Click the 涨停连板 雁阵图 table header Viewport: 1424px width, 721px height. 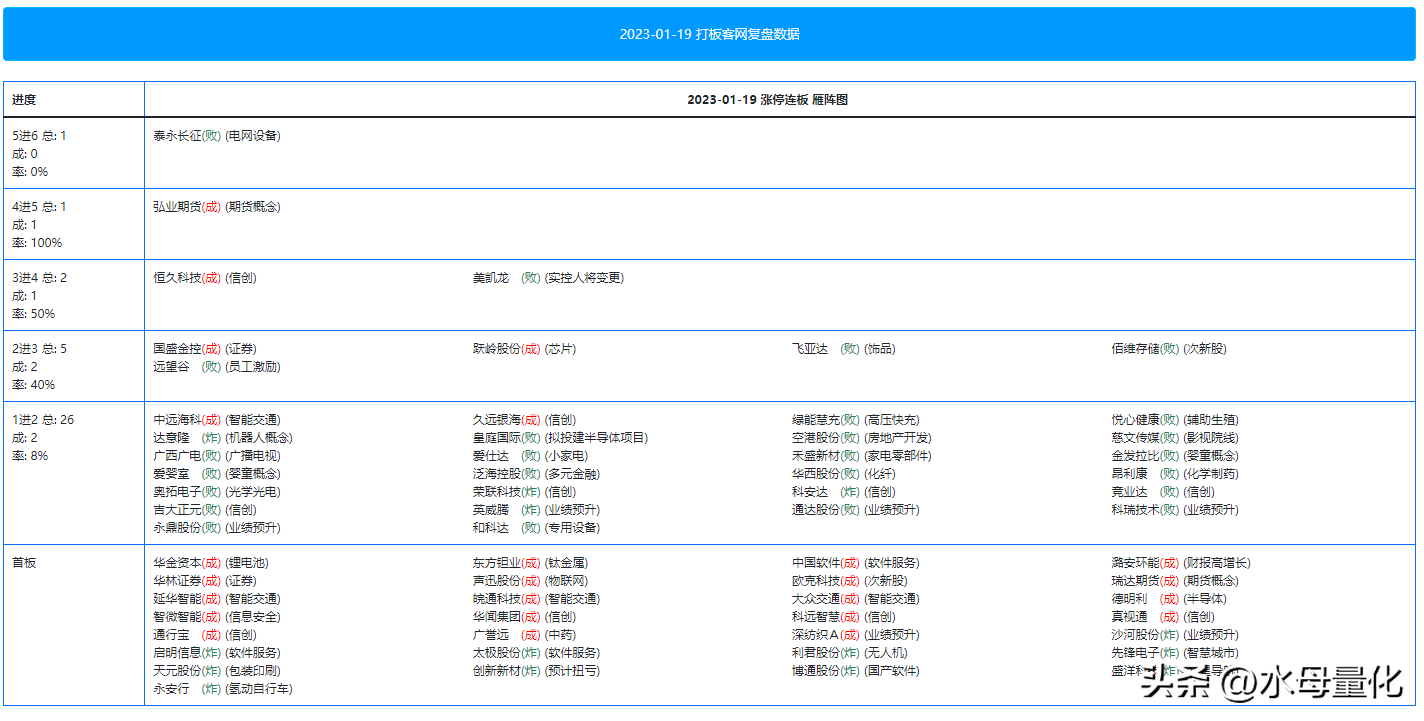767,100
